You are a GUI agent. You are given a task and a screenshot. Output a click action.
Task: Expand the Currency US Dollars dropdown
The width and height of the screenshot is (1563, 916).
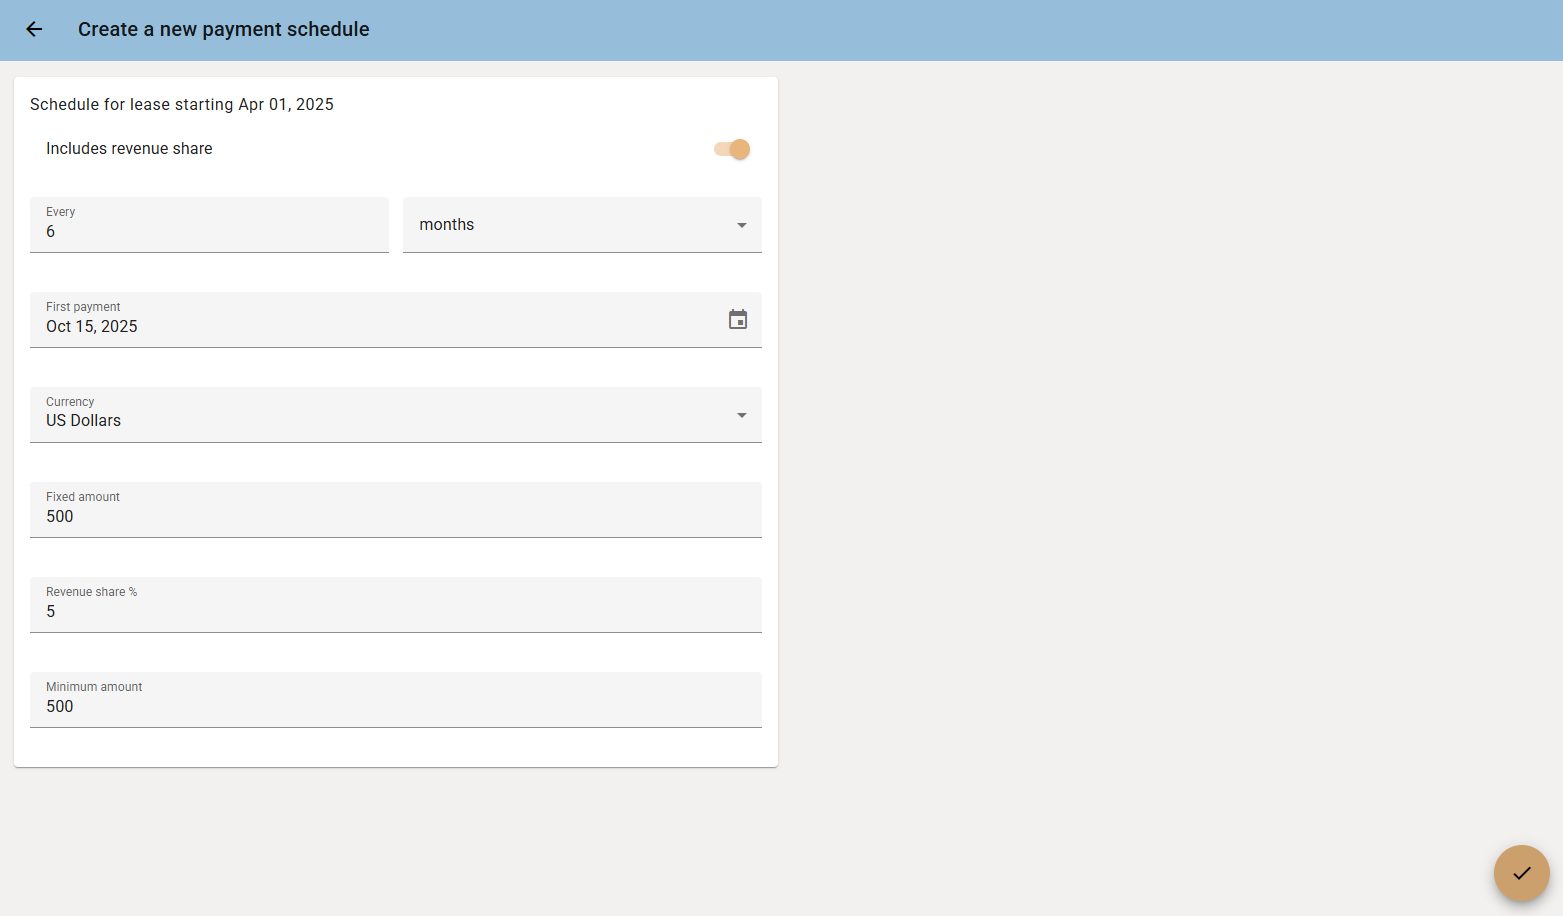point(396,415)
